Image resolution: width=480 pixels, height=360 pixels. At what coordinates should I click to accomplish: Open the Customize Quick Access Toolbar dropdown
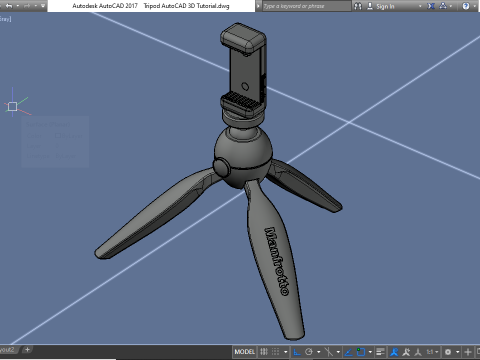click(43, 6)
